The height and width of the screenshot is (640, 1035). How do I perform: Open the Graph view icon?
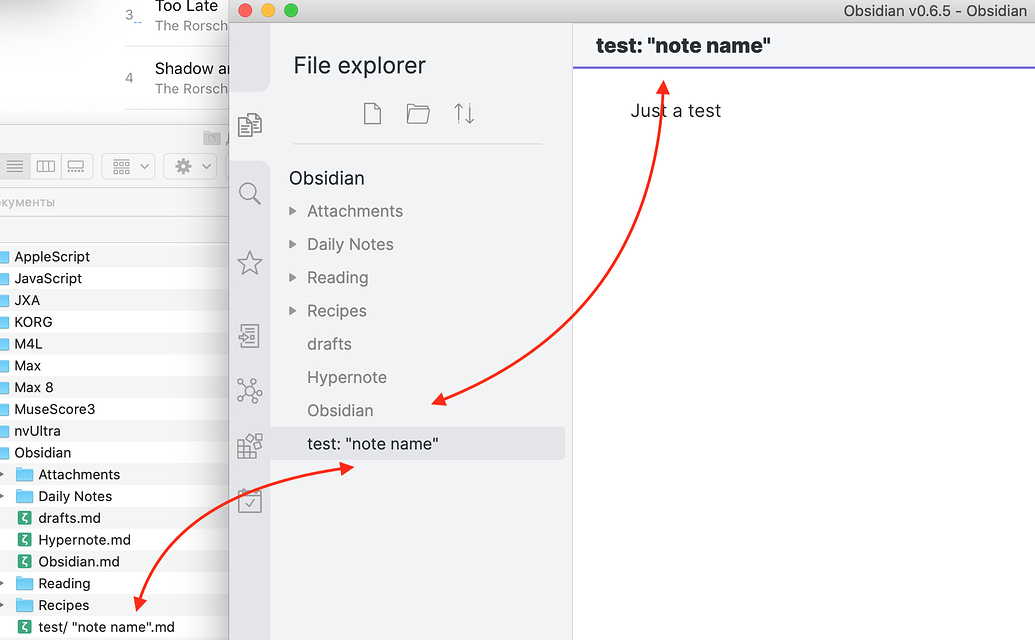[x=249, y=390]
